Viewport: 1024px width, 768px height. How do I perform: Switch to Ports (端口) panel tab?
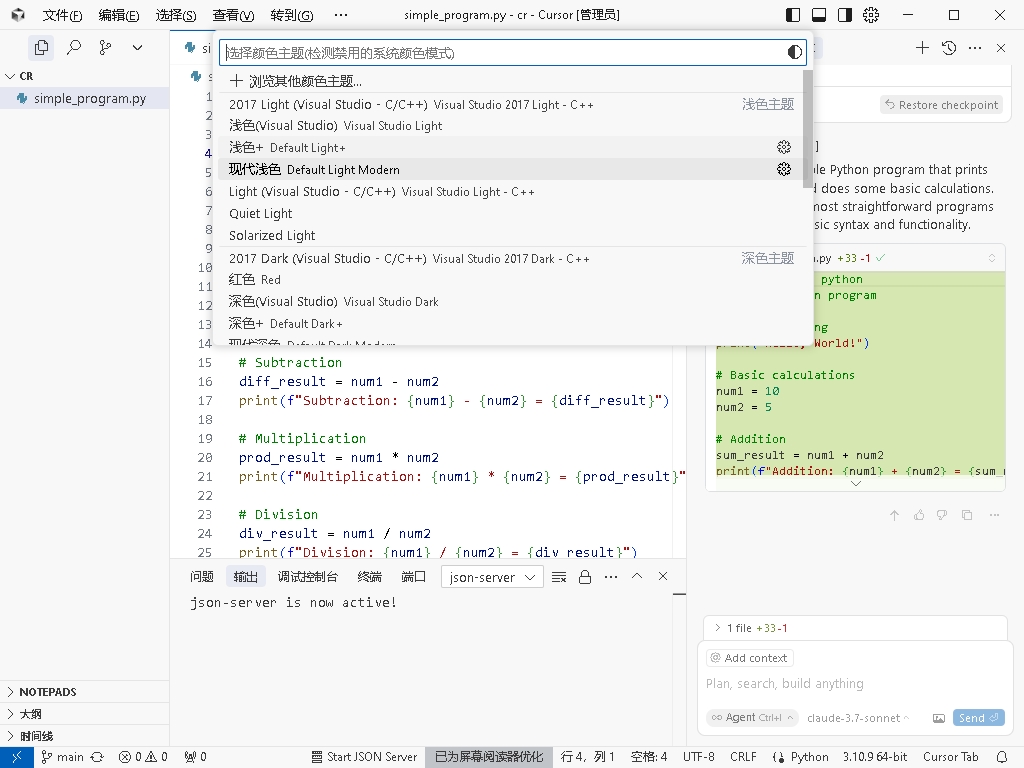[413, 577]
